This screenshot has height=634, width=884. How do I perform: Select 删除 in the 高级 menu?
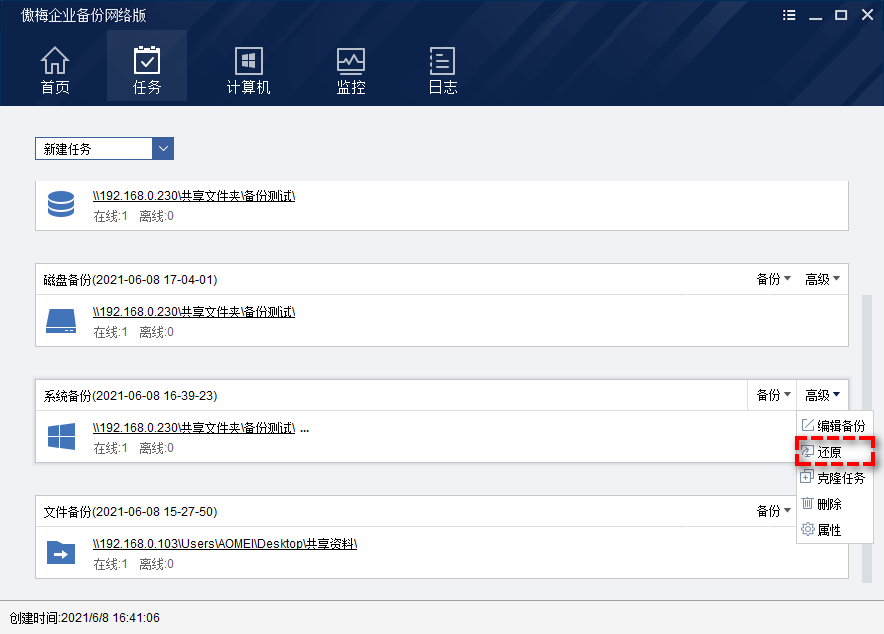tap(829, 504)
